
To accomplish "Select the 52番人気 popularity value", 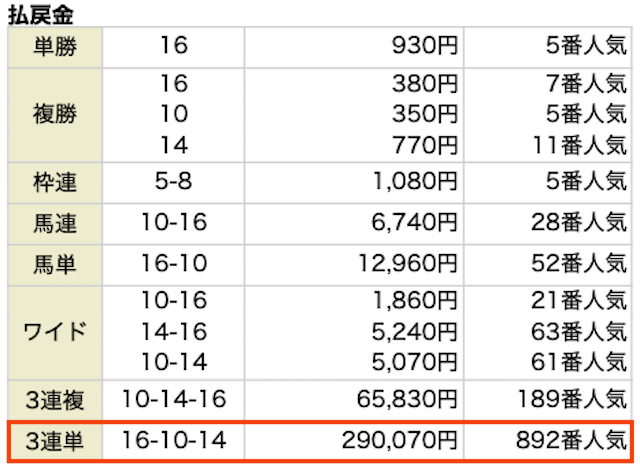I will click(x=578, y=262).
